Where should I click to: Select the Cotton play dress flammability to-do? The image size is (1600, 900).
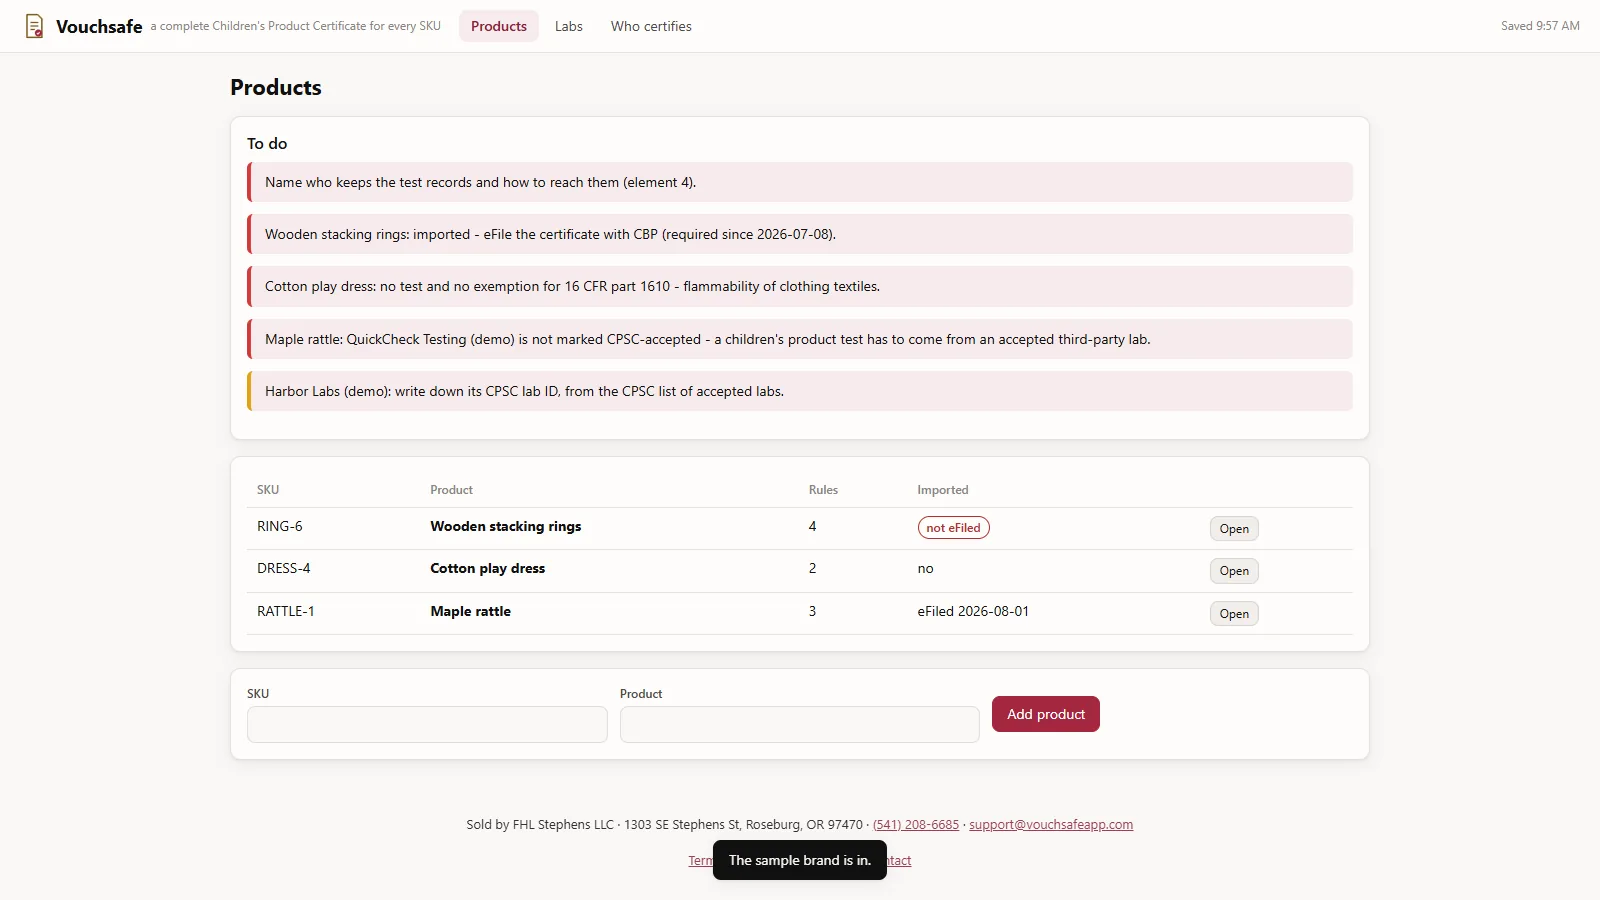click(x=800, y=286)
